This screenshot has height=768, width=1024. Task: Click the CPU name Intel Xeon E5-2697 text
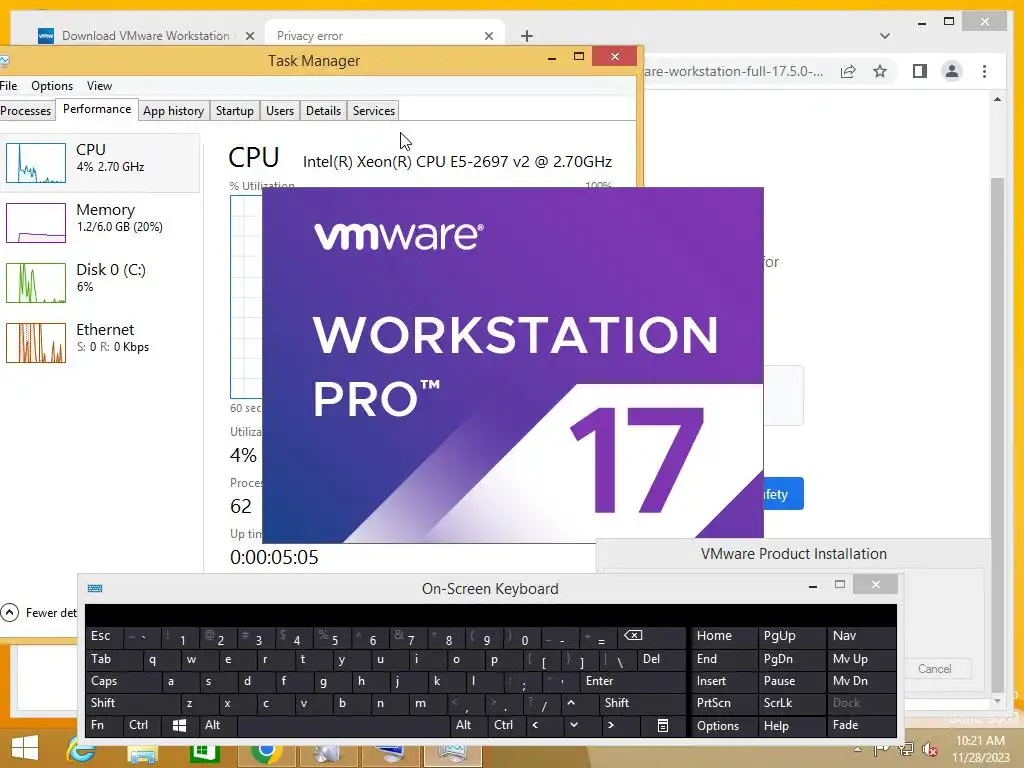pyautogui.click(x=457, y=161)
